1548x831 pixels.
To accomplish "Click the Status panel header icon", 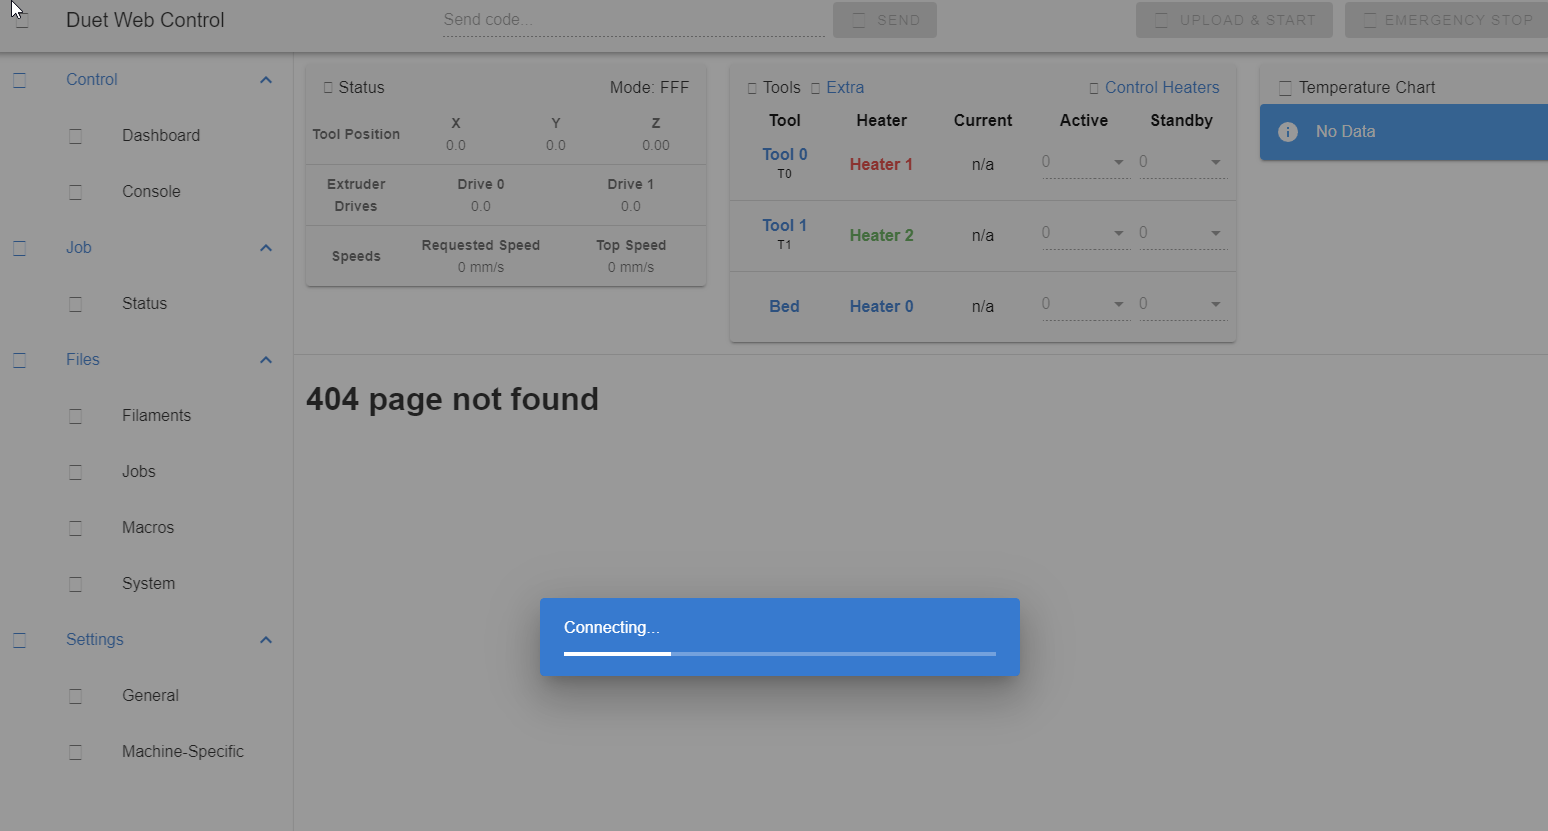I will 327,87.
